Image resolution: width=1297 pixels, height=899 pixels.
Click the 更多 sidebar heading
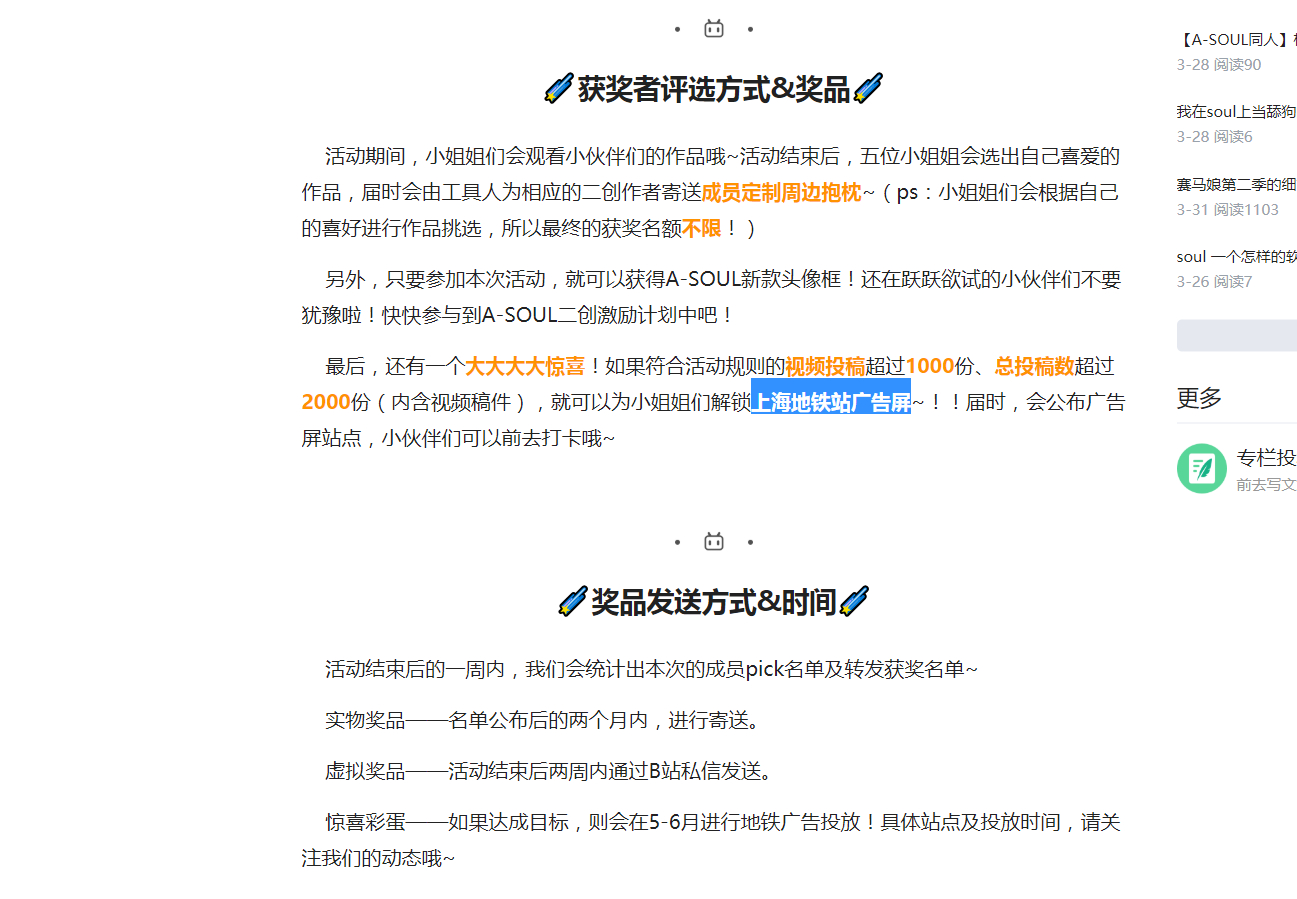pyautogui.click(x=1200, y=398)
